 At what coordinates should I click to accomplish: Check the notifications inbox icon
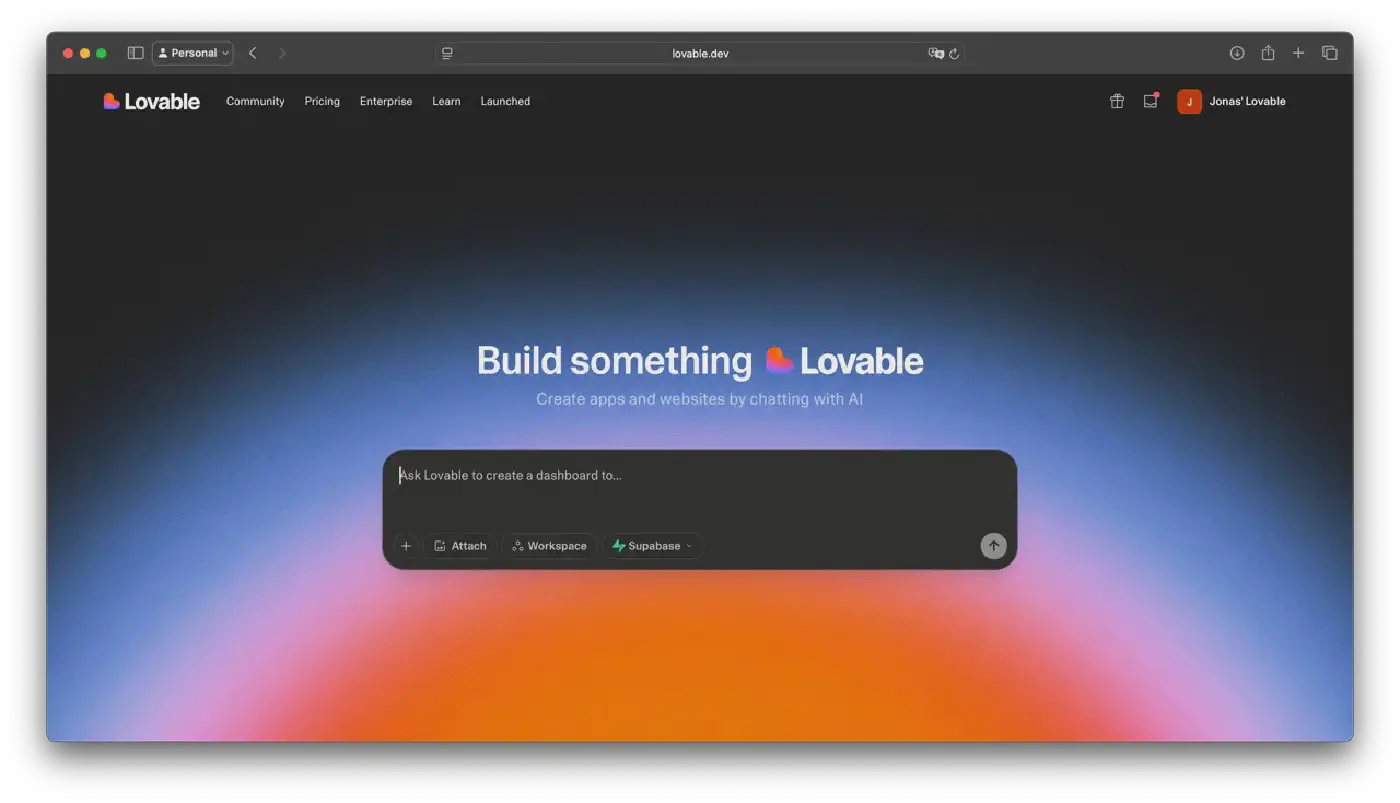1150,101
